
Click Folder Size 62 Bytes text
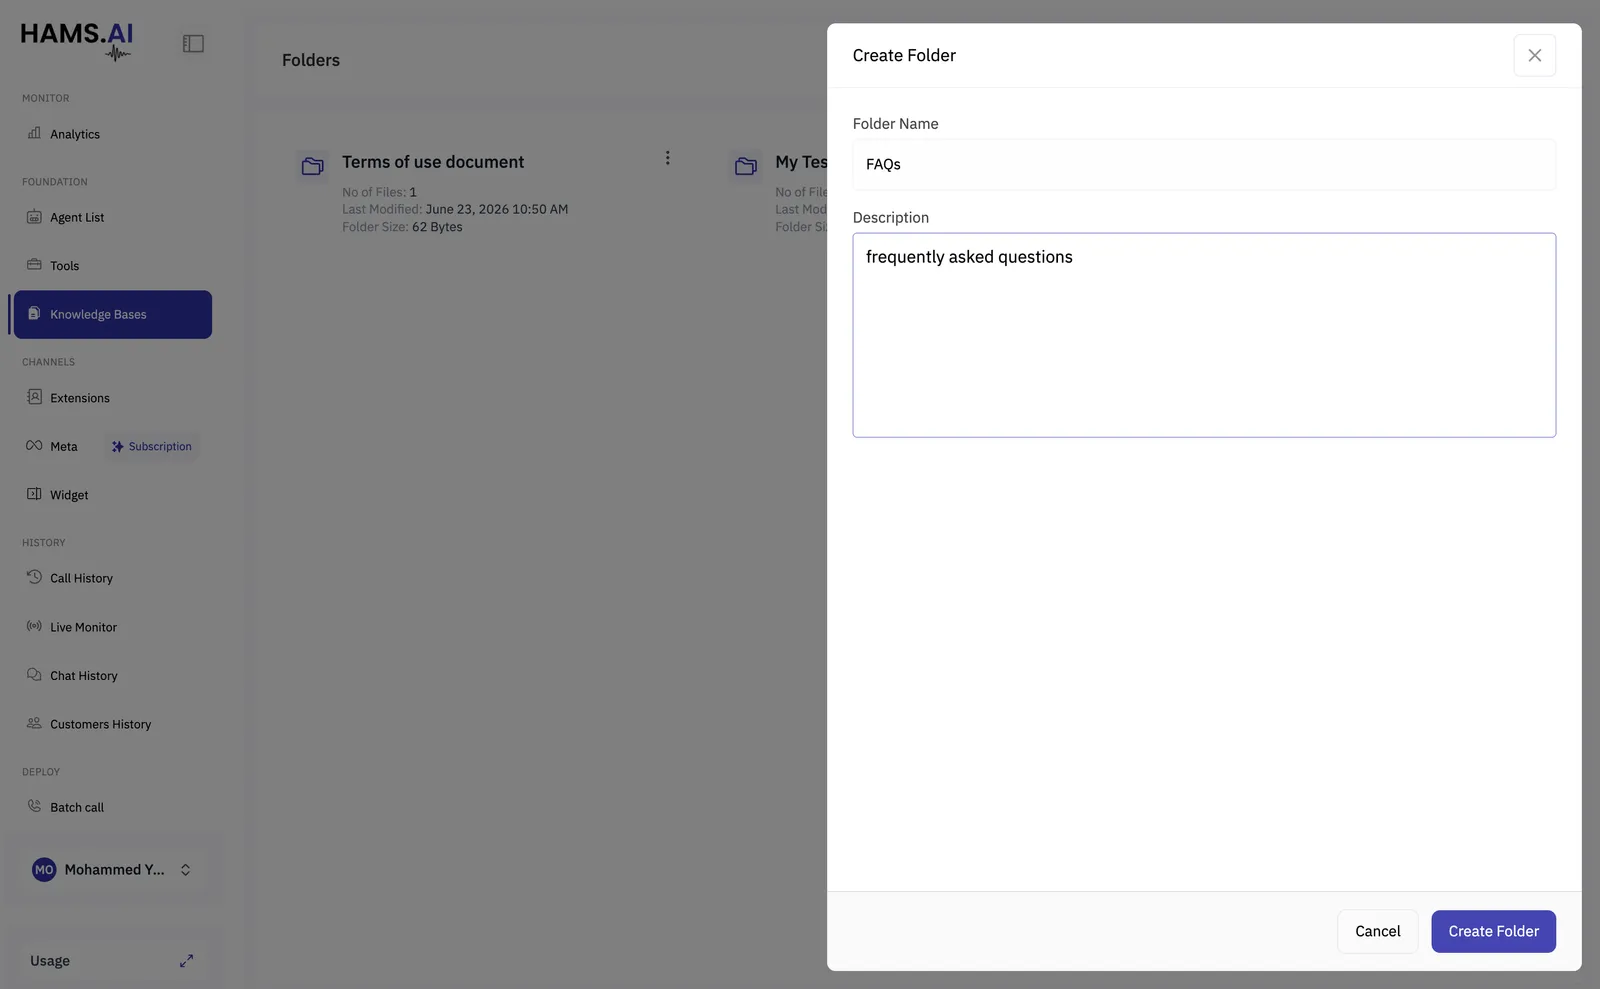click(x=402, y=227)
